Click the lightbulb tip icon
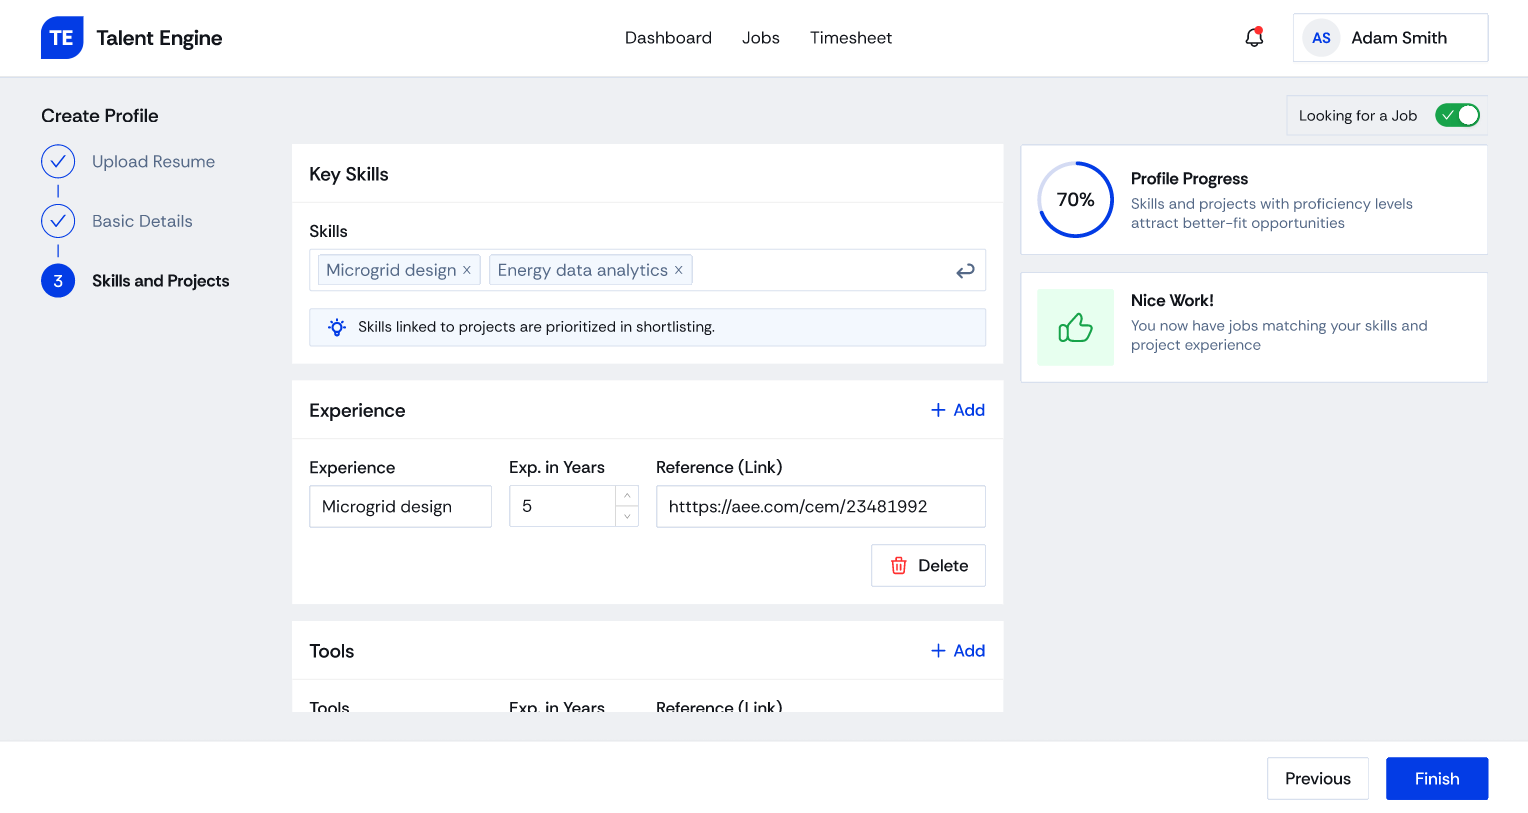Image resolution: width=1528 pixels, height=813 pixels. tap(337, 327)
